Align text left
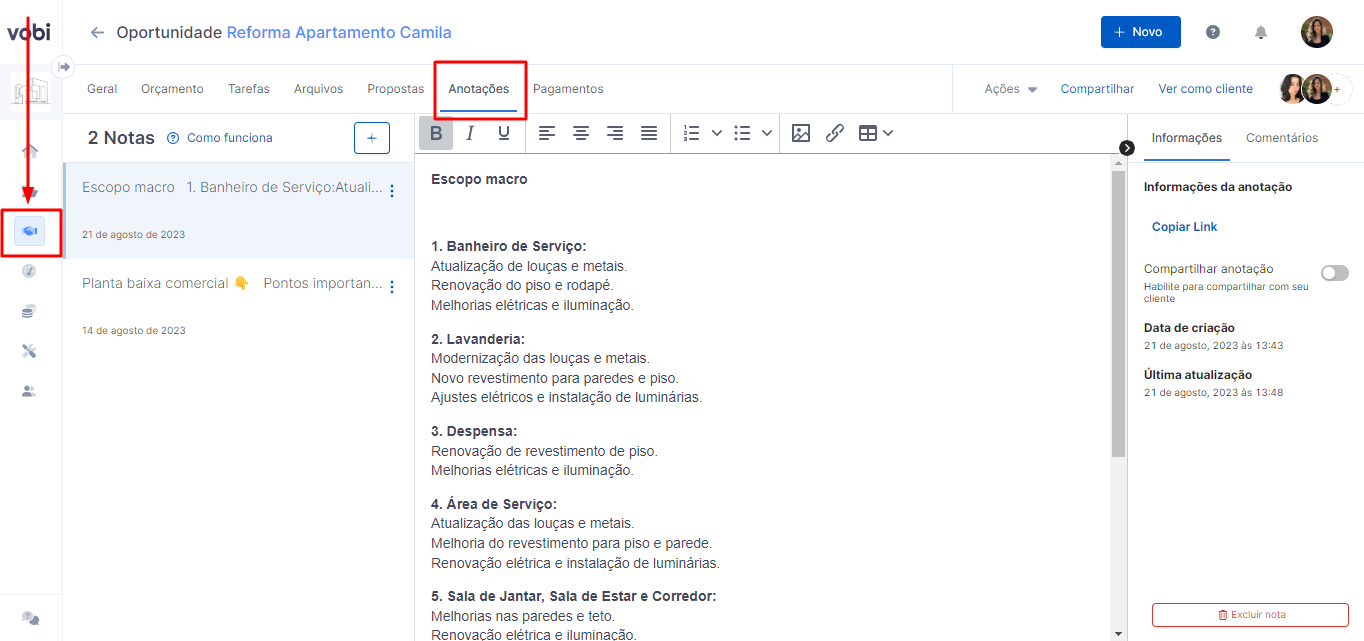This screenshot has width=1364, height=641. (547, 133)
